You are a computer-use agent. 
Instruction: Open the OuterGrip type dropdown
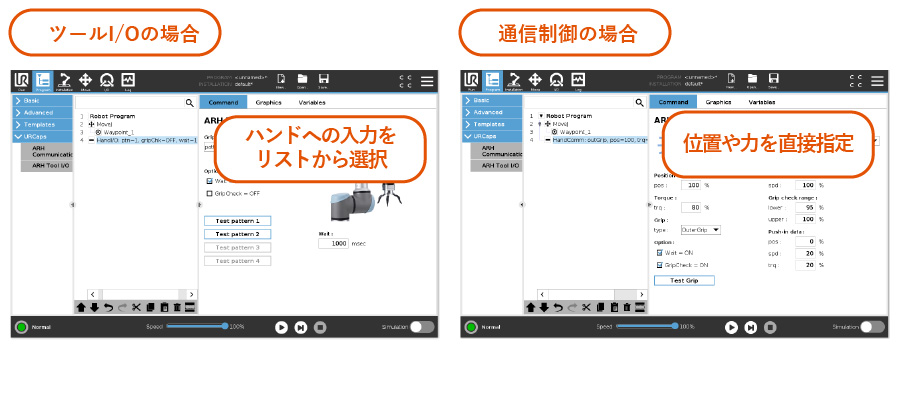click(x=700, y=230)
